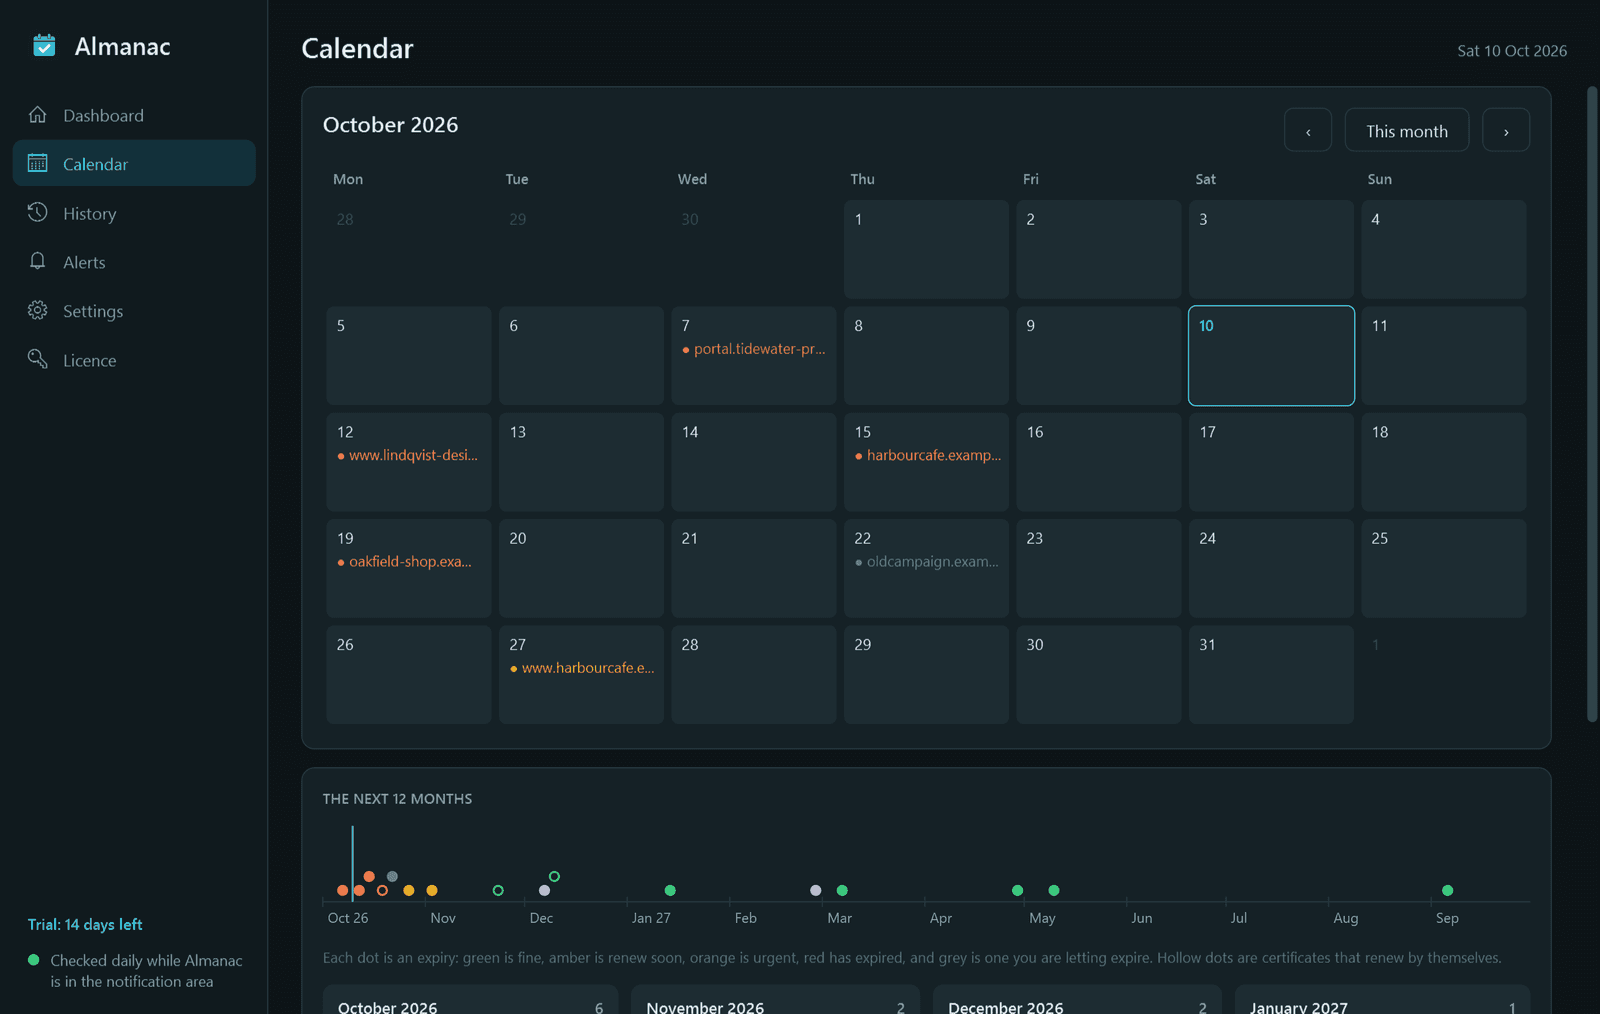Open the History page
The width and height of the screenshot is (1600, 1014).
coord(134,213)
